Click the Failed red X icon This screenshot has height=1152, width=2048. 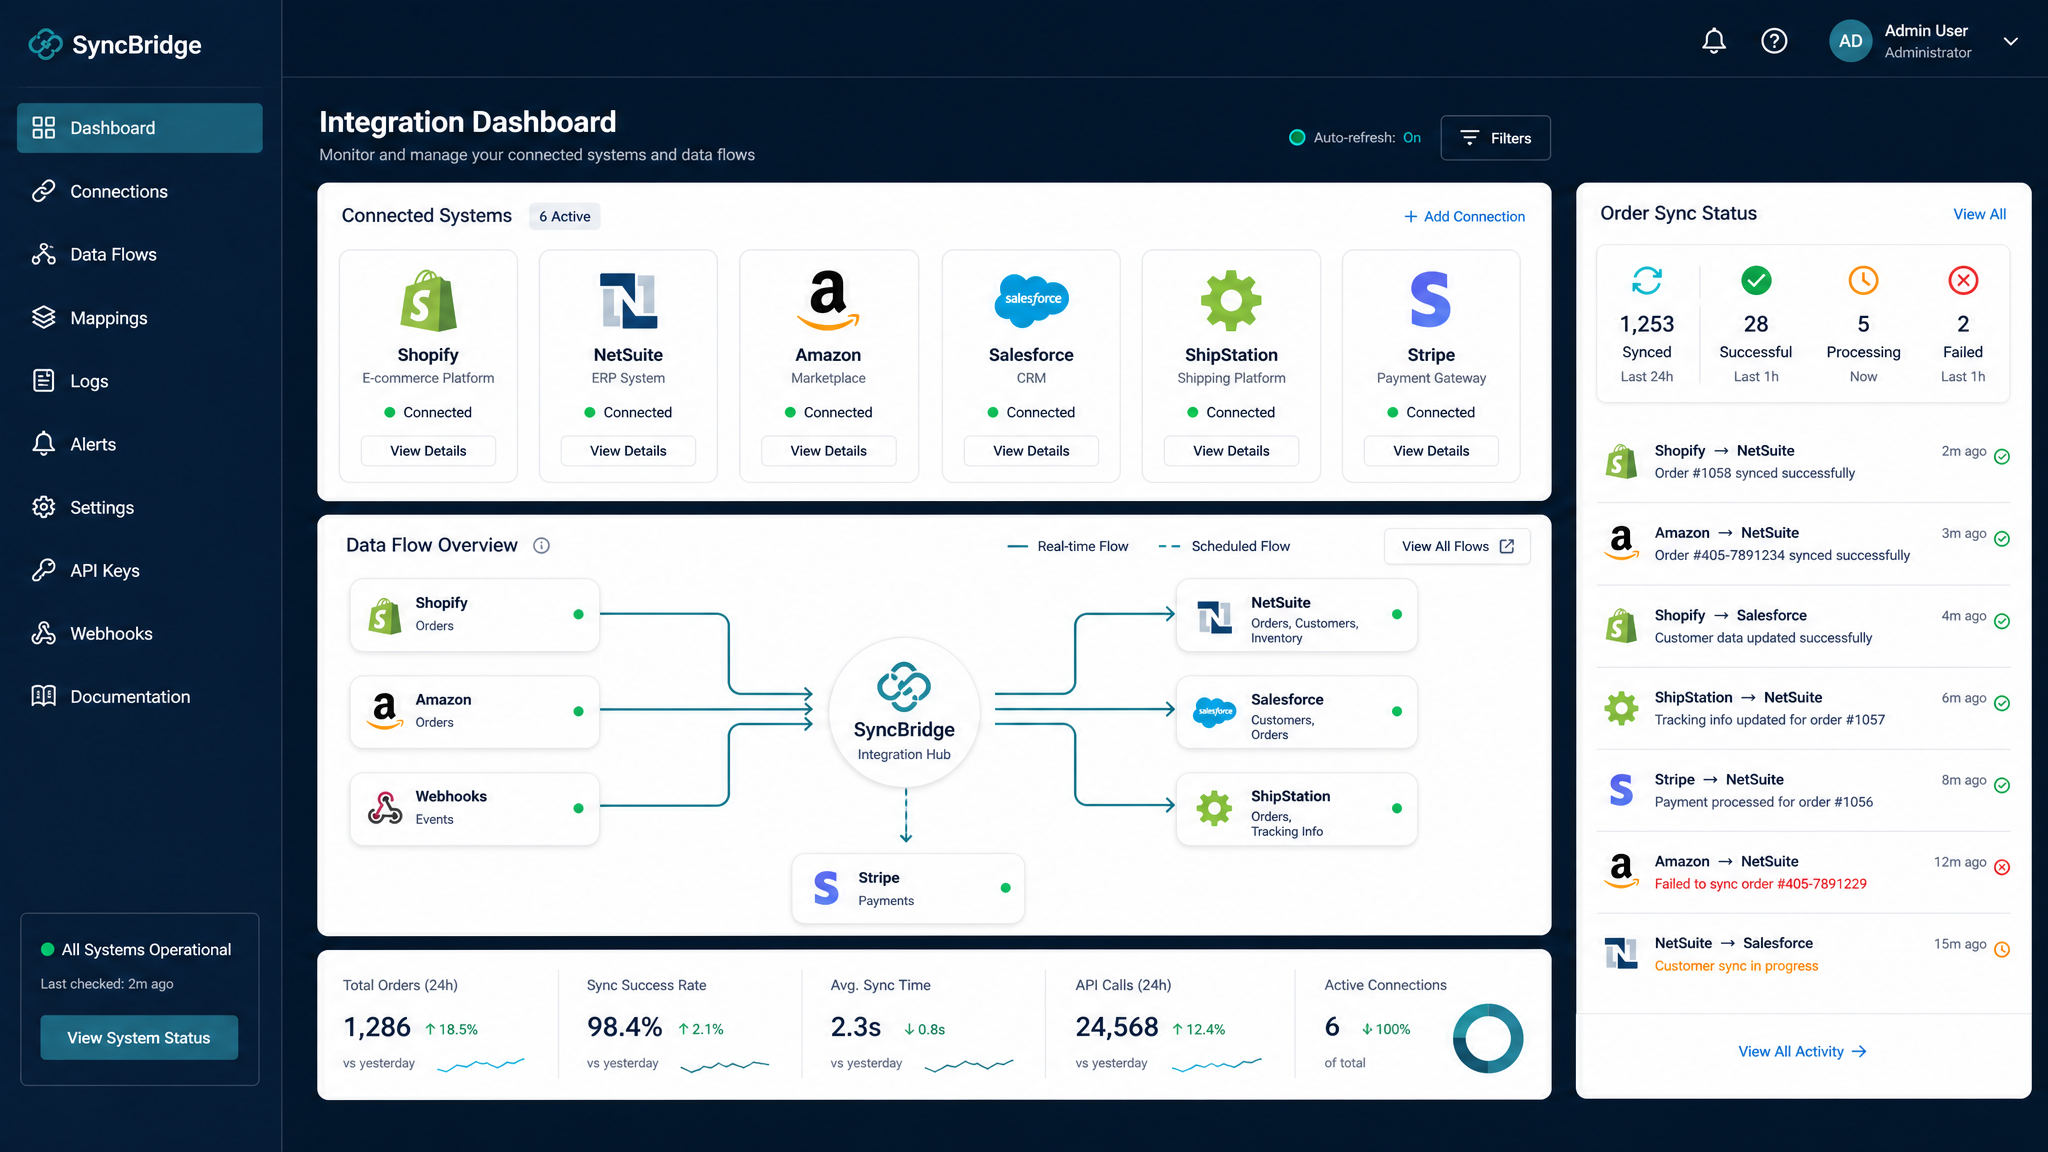[1963, 280]
